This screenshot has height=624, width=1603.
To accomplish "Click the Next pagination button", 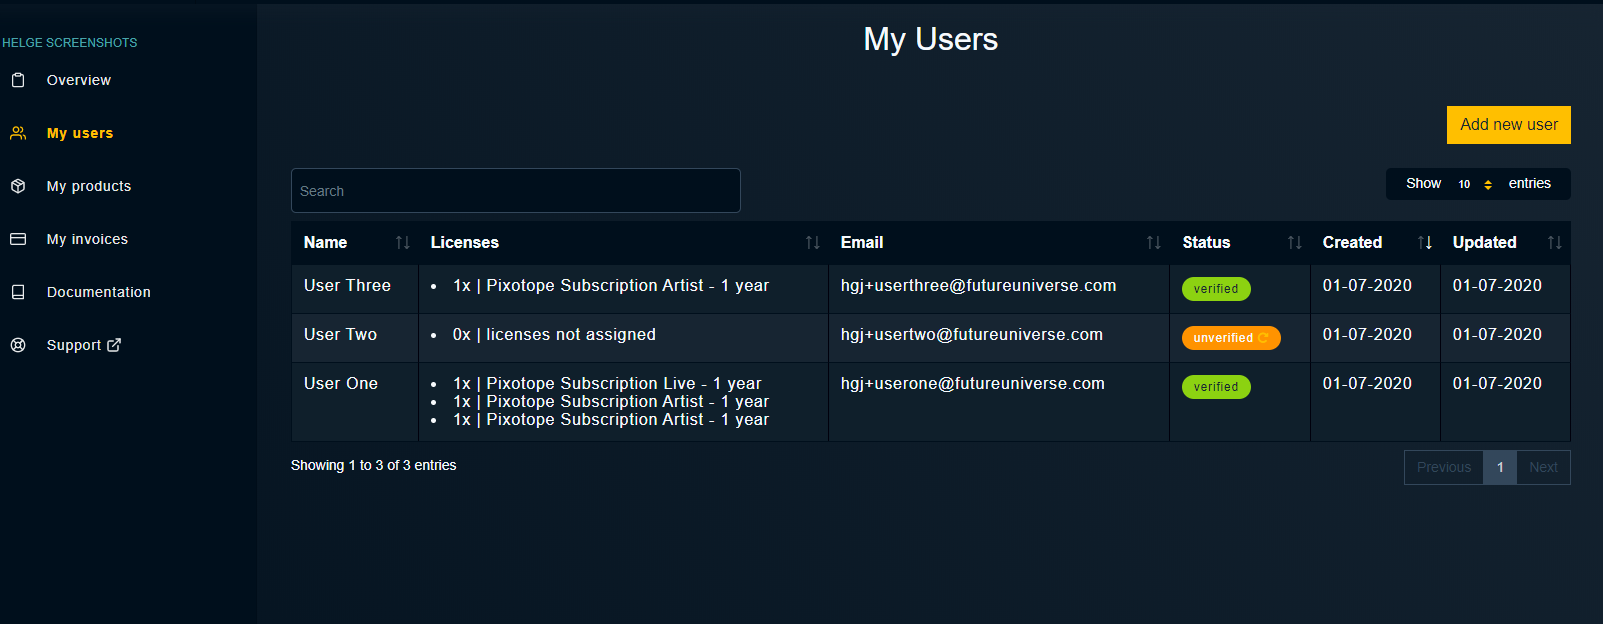I will click(1543, 467).
